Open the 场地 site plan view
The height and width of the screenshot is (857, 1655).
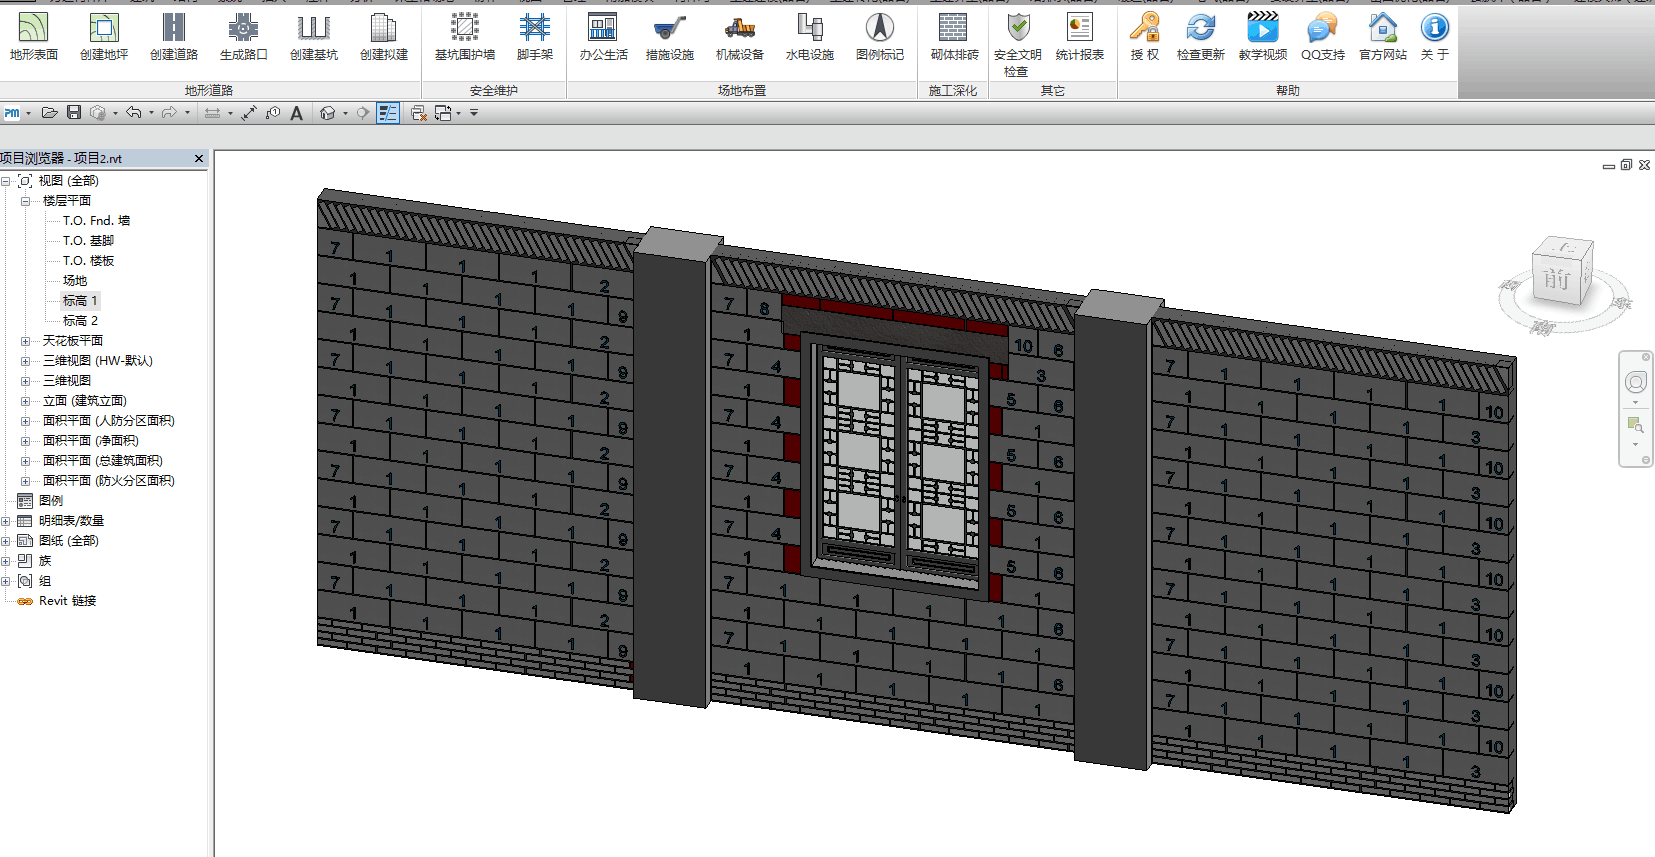tap(75, 281)
